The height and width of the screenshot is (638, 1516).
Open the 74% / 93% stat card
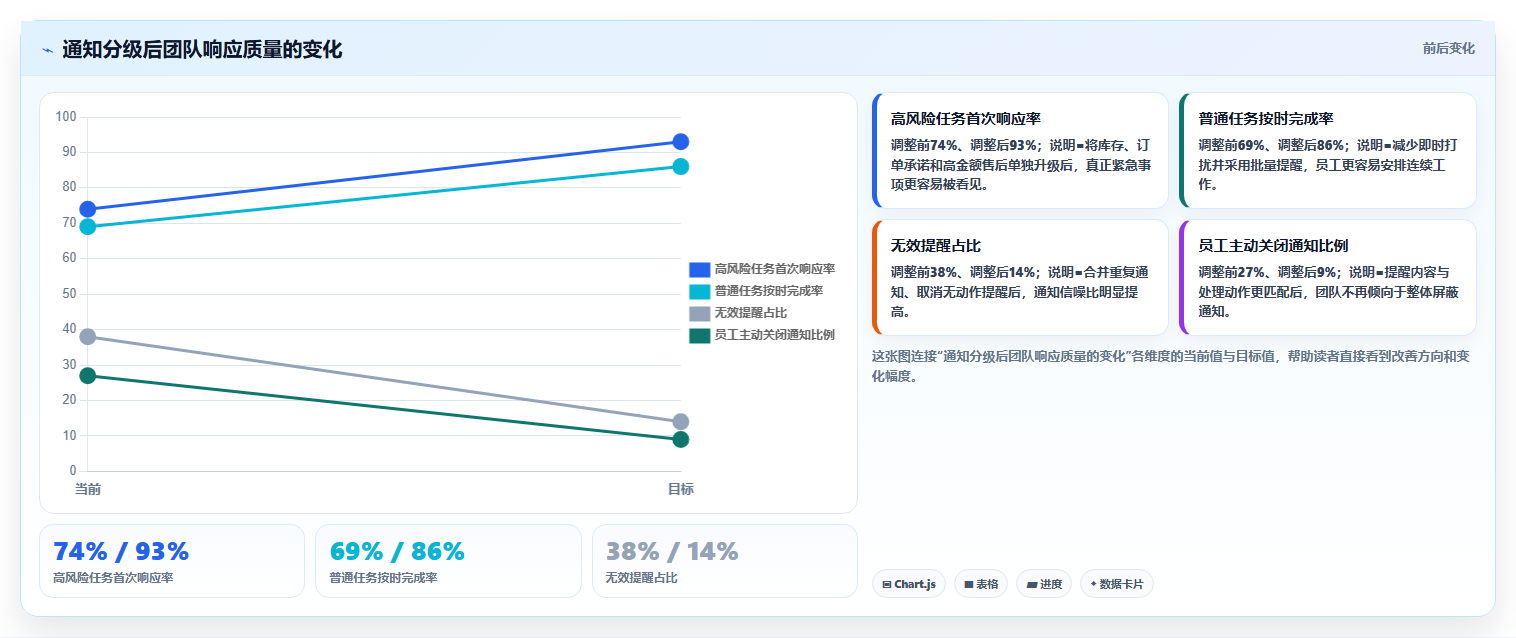[x=172, y=561]
